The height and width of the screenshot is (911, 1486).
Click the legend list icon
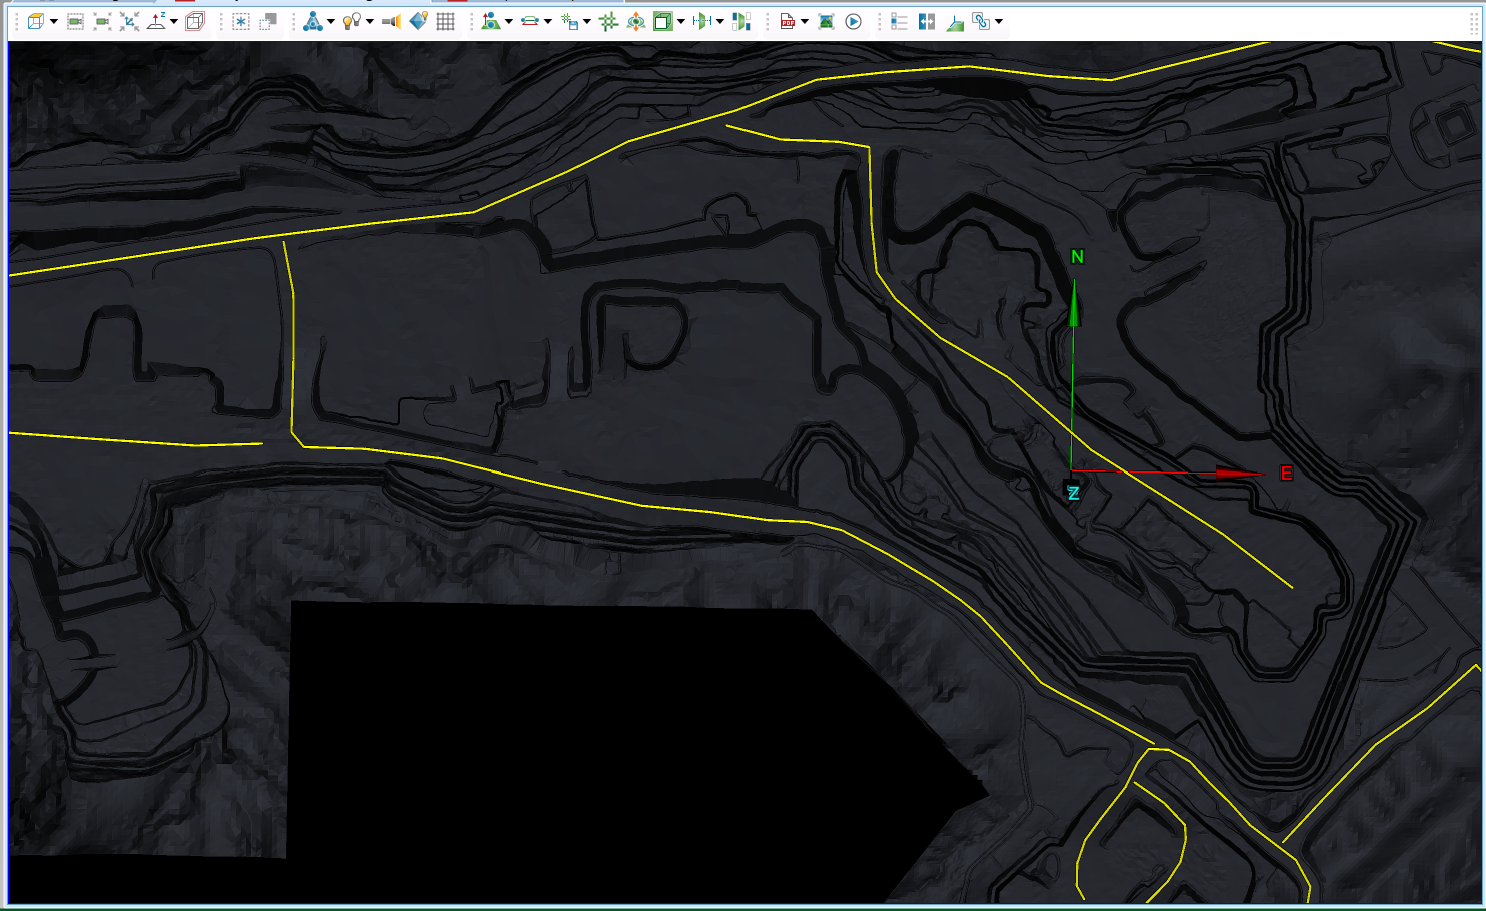point(899,21)
